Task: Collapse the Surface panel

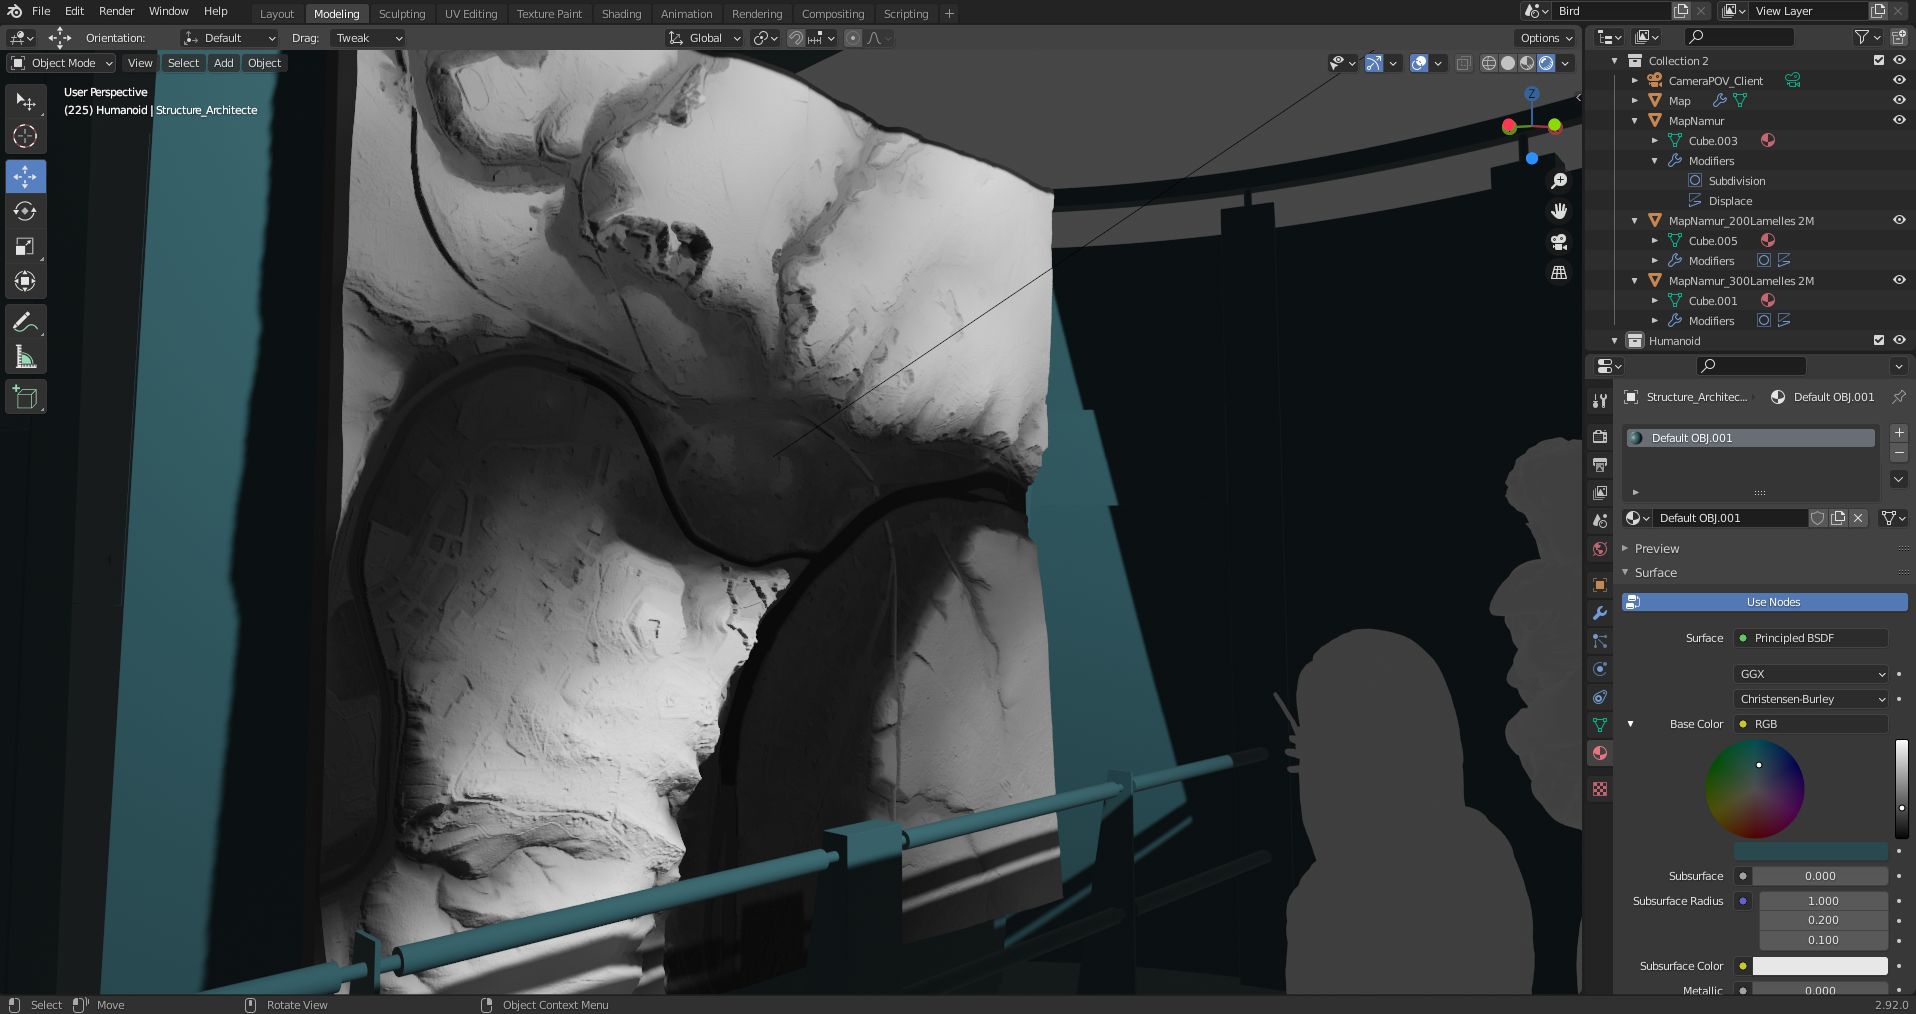Action: 1655,572
